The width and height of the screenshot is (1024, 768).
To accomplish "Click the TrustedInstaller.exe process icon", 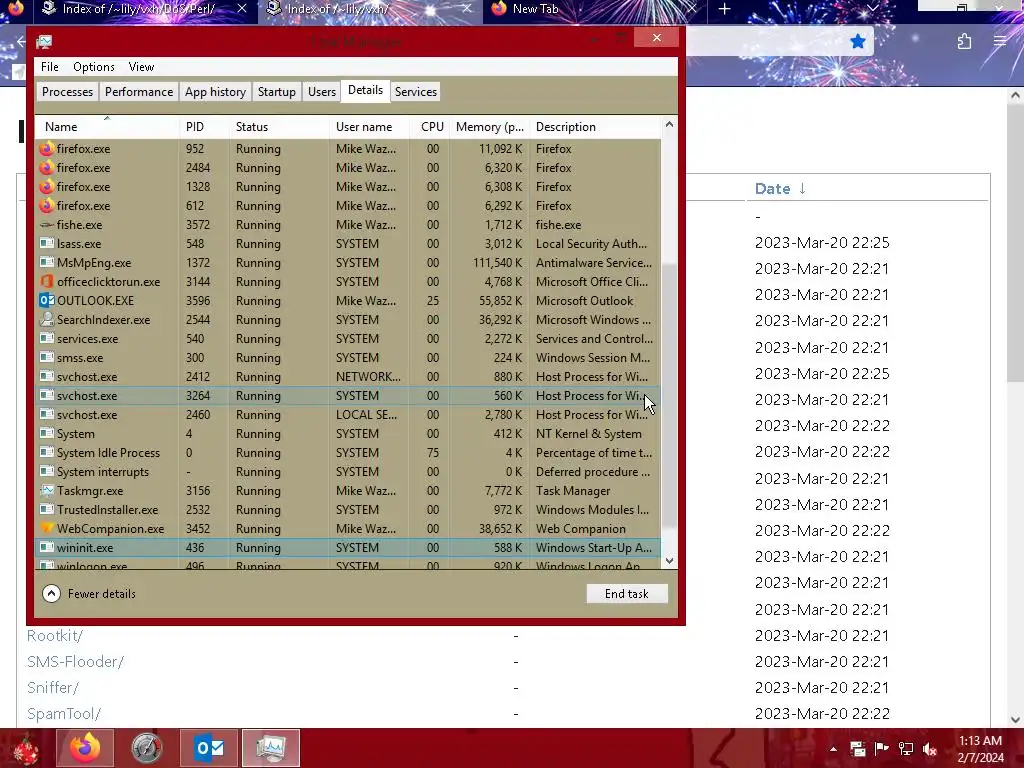I will pyautogui.click(x=46, y=509).
